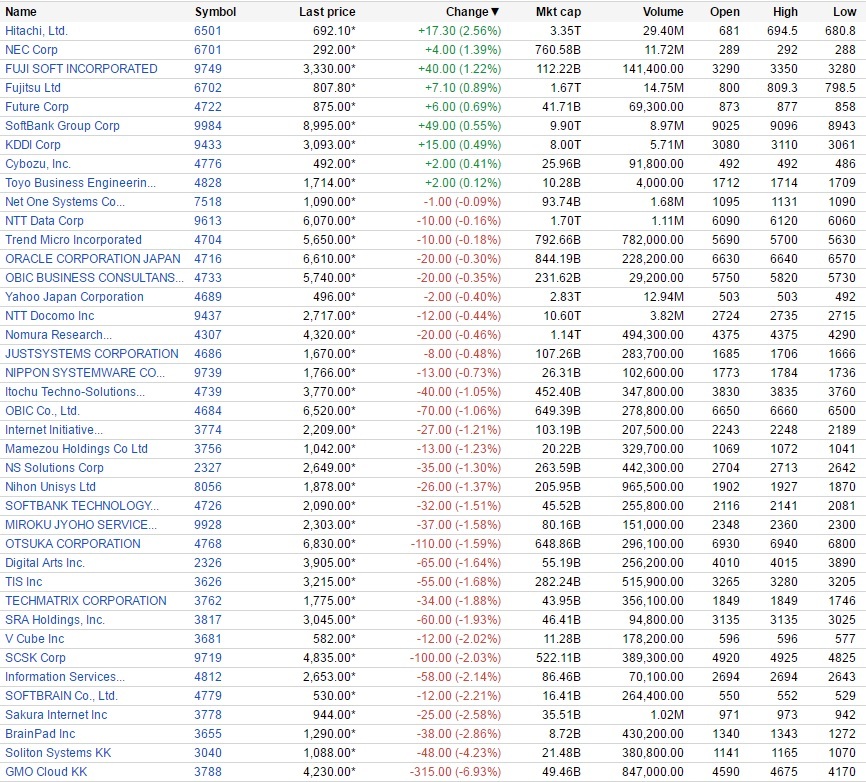The height and width of the screenshot is (782, 866).
Task: Sort by the Change column header
Action: pos(472,12)
